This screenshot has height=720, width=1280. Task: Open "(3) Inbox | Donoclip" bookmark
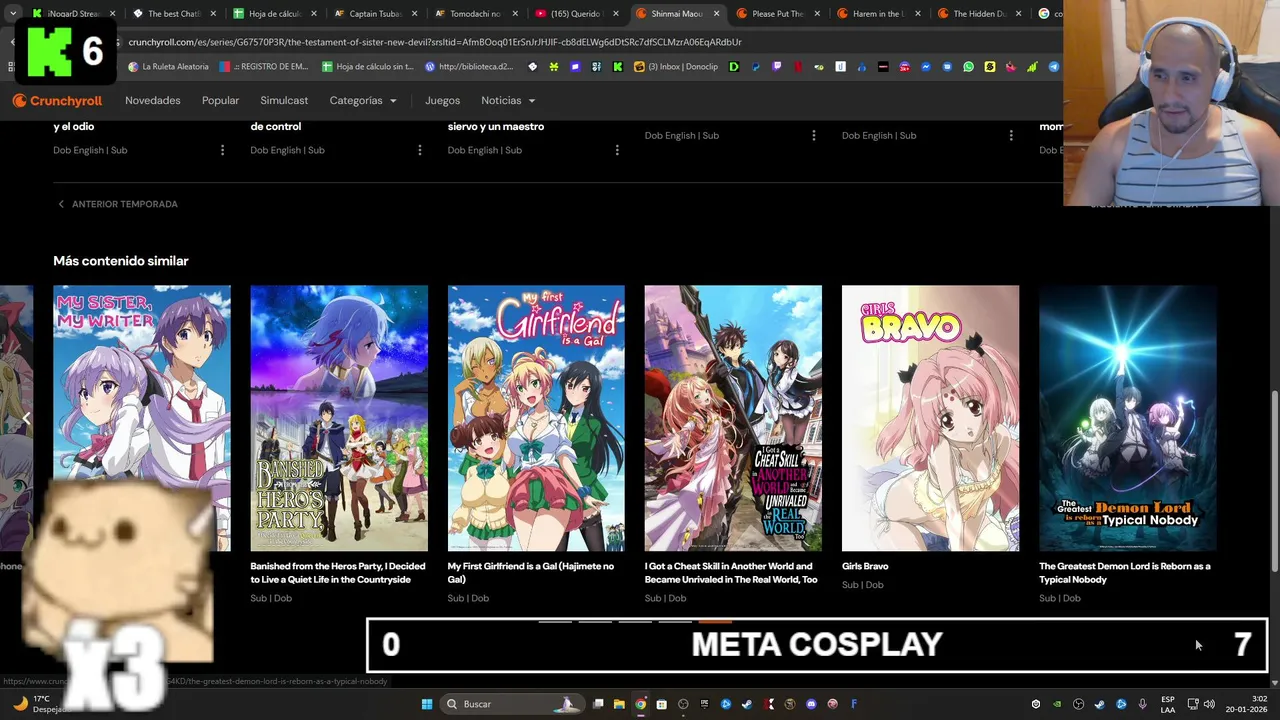point(676,67)
